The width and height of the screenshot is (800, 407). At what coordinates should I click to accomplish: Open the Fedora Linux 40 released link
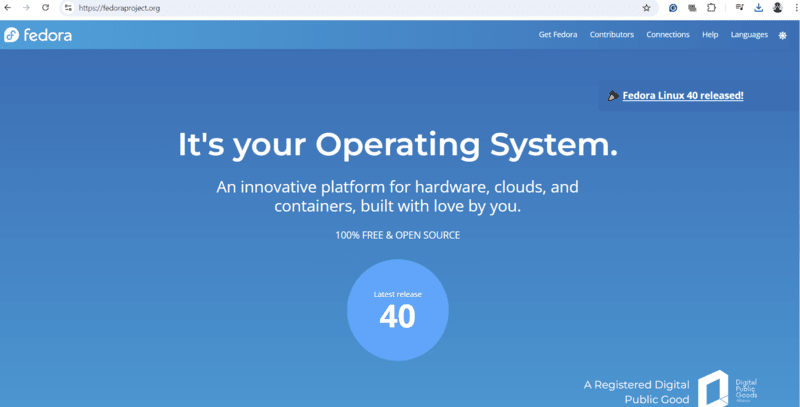pyautogui.click(x=683, y=95)
